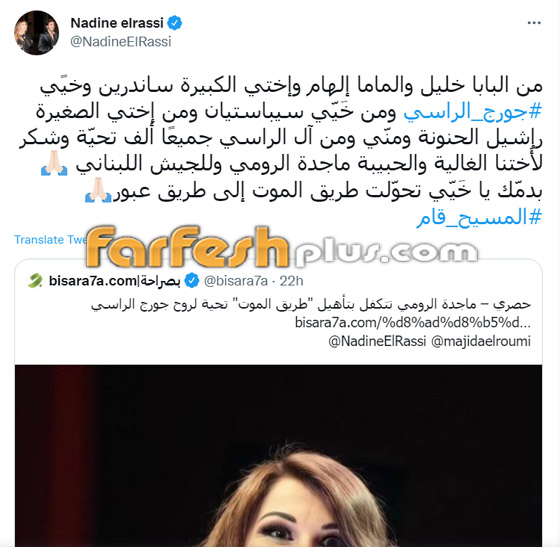The image size is (560, 547).
Task: Open the #جورج_الراسي hashtag
Action: pos(472,112)
